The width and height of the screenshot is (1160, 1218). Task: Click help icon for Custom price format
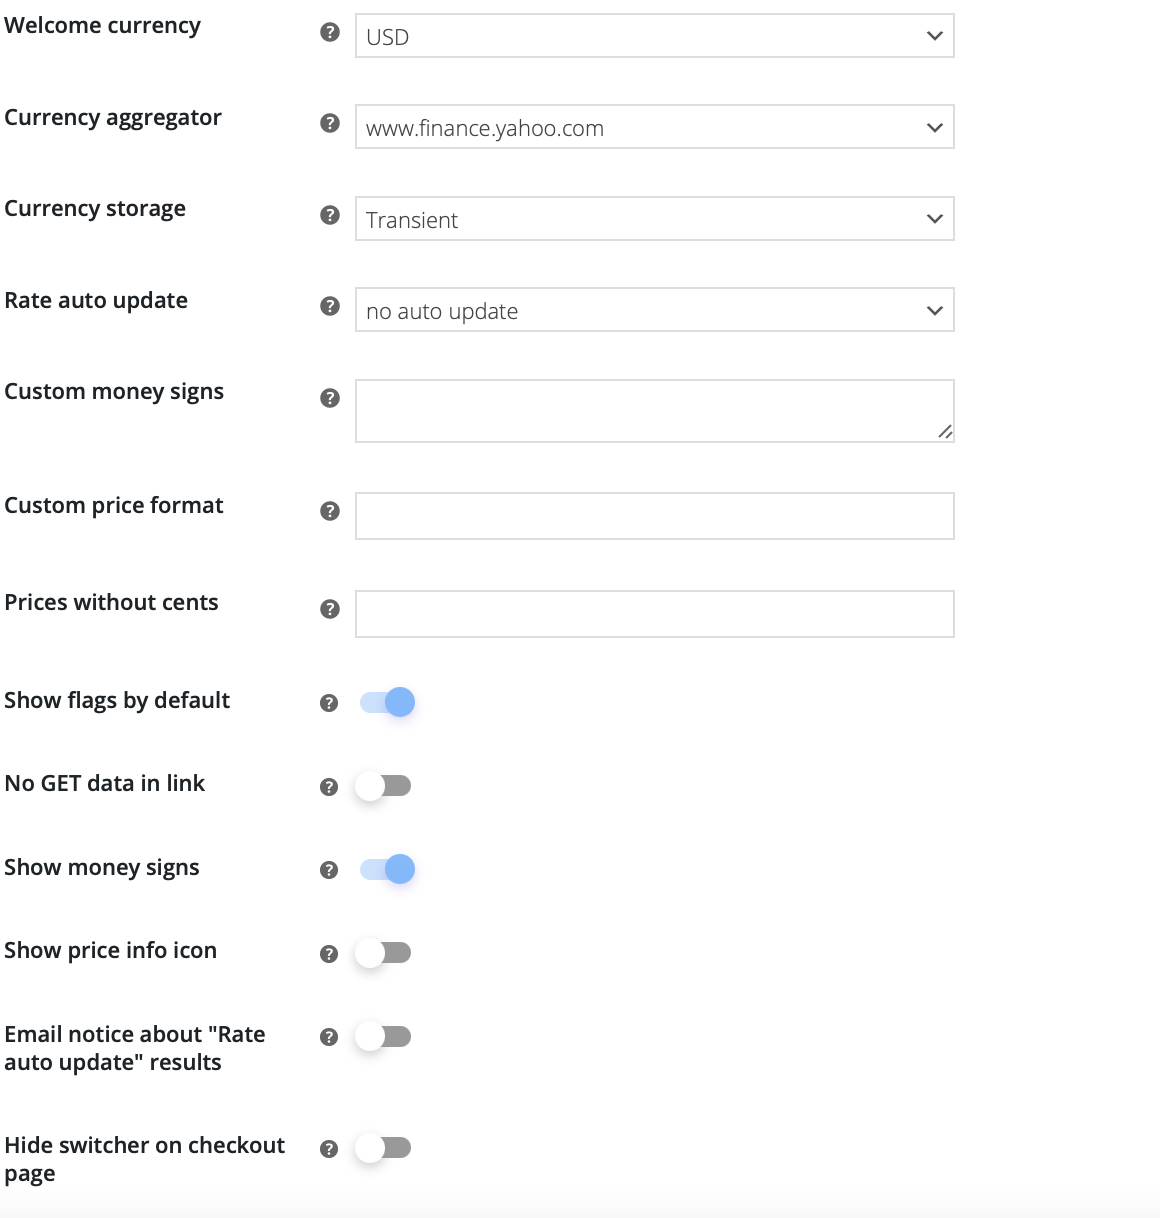click(x=330, y=511)
